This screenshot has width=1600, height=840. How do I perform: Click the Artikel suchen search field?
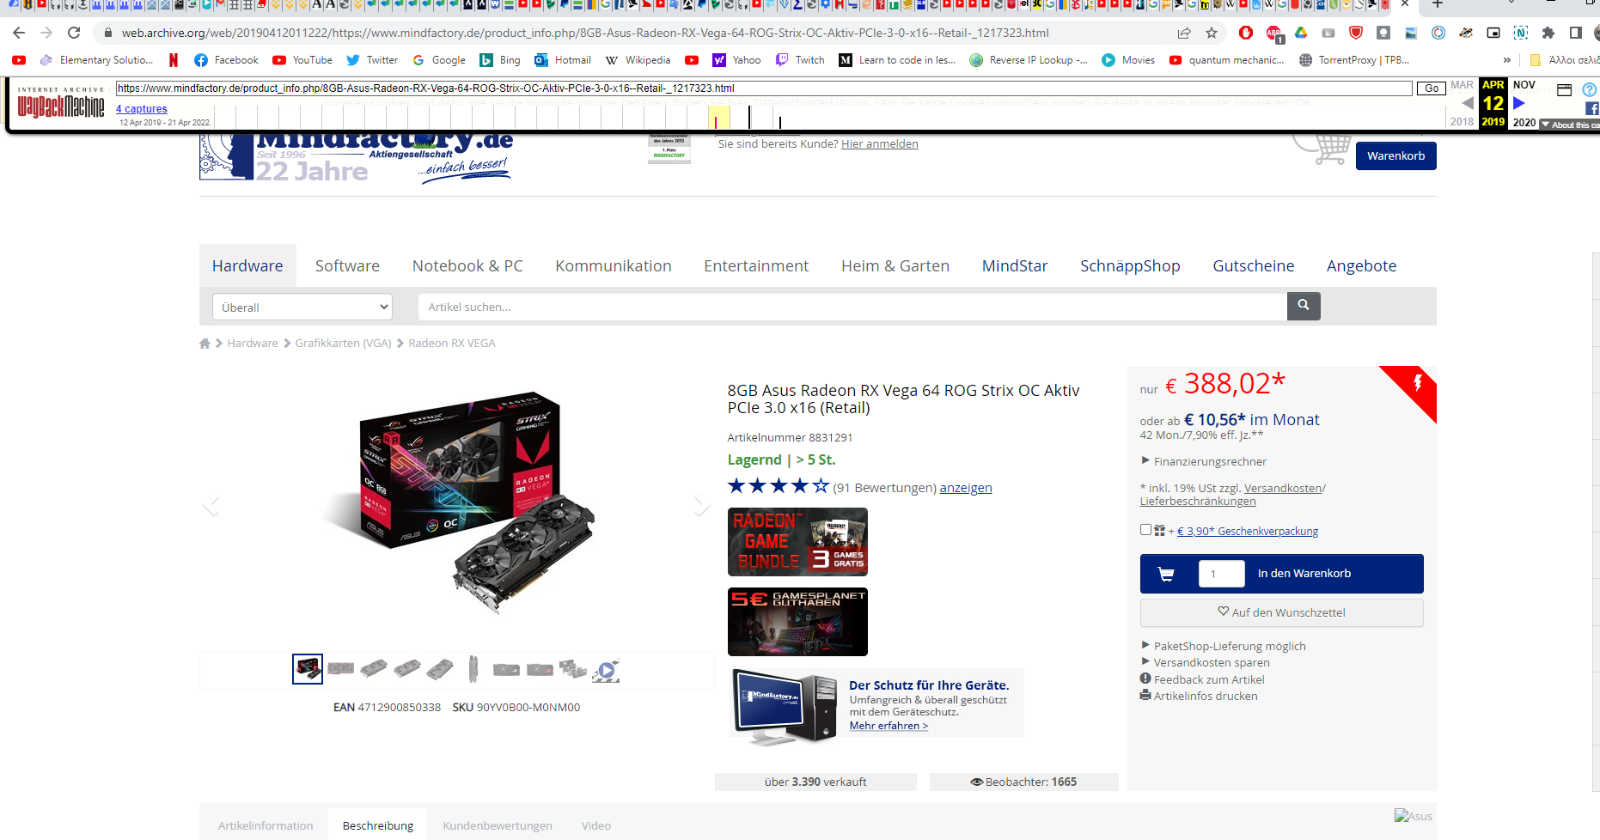tap(852, 307)
